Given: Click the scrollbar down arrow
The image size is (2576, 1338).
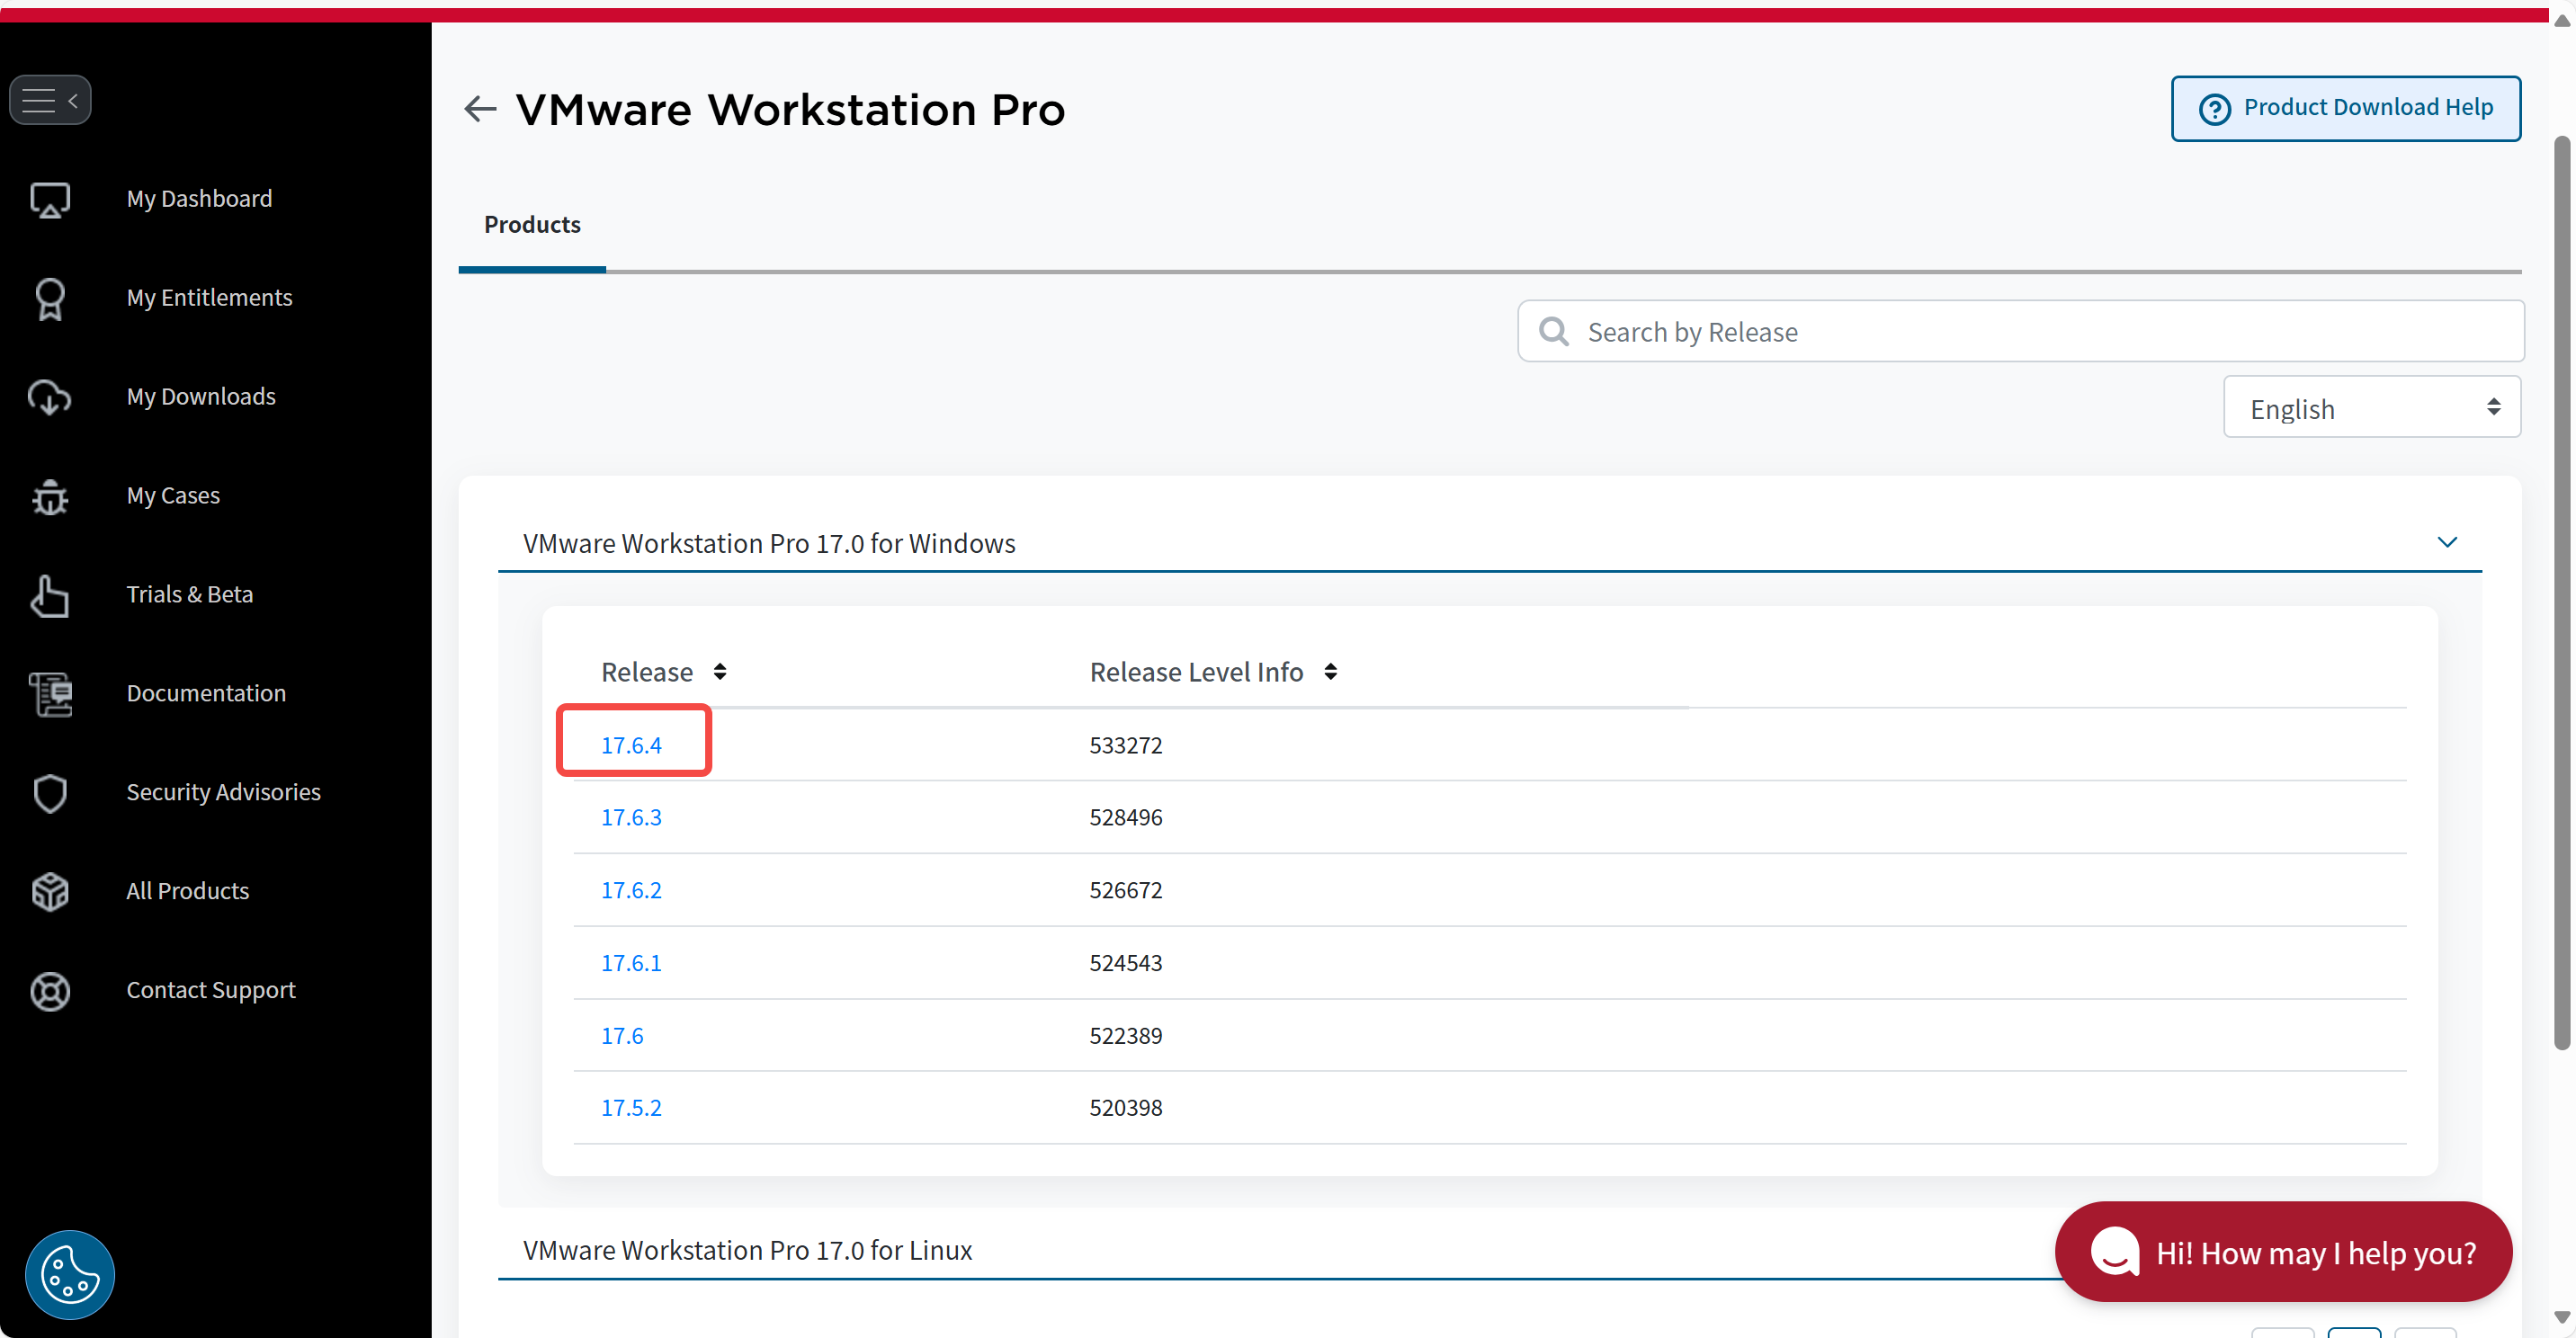Looking at the screenshot, I should coord(2562,1319).
